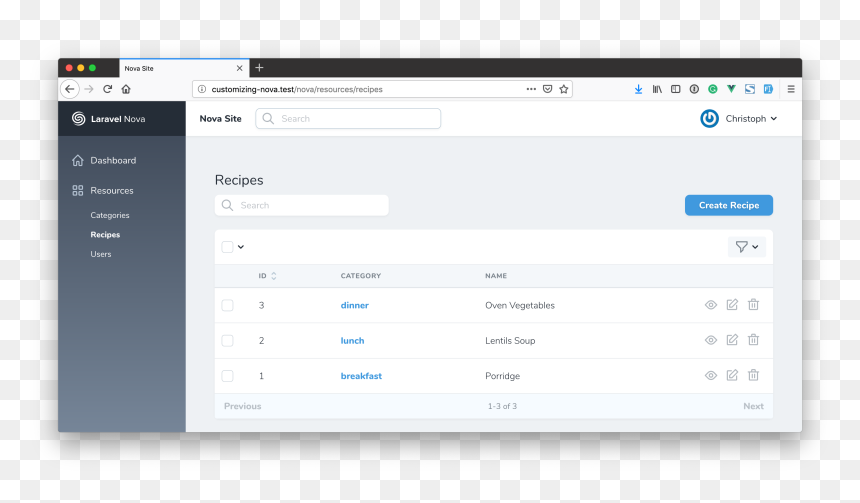
Task: Delete the Porridge recipe
Action: click(x=754, y=375)
